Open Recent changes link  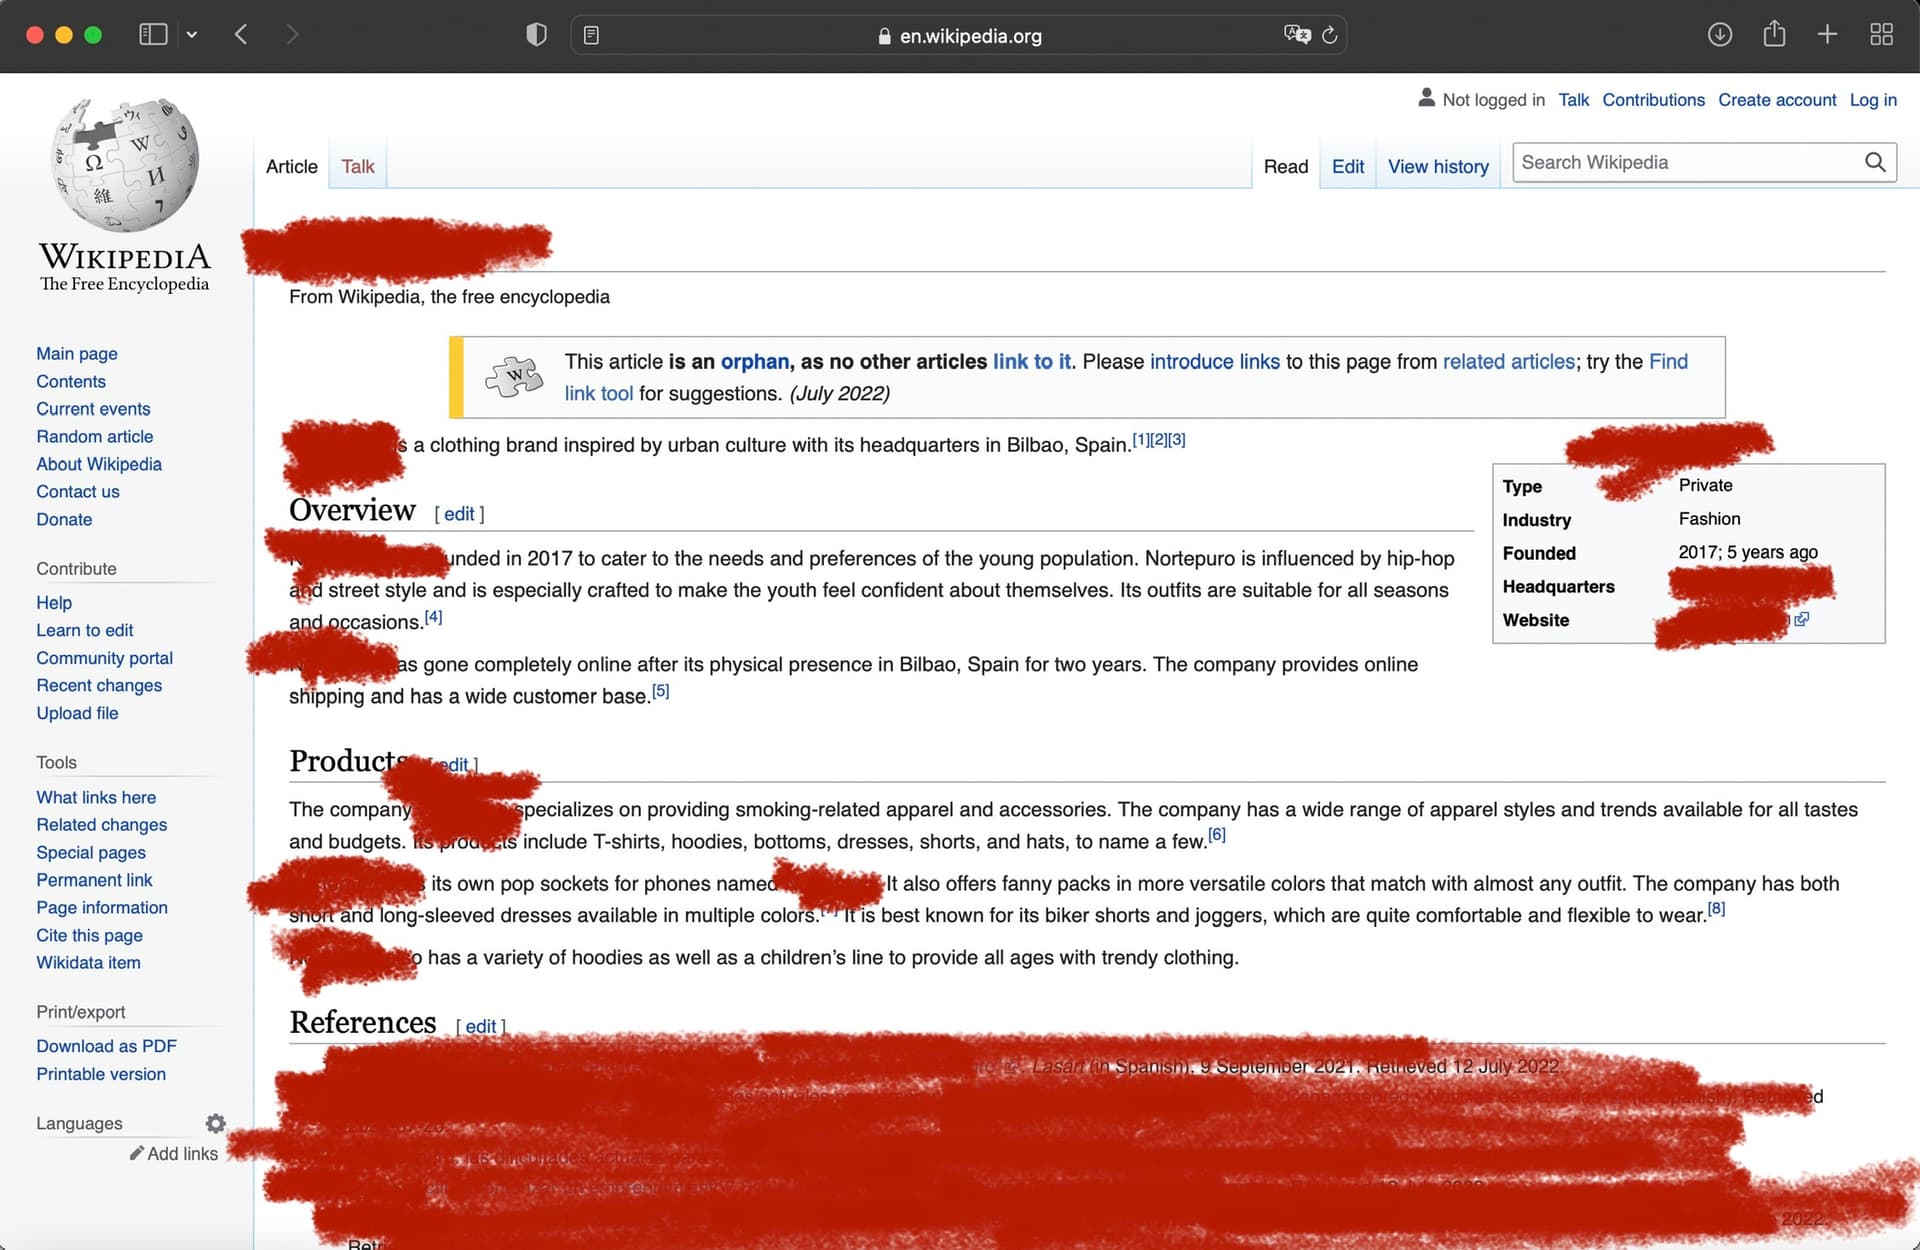[99, 685]
